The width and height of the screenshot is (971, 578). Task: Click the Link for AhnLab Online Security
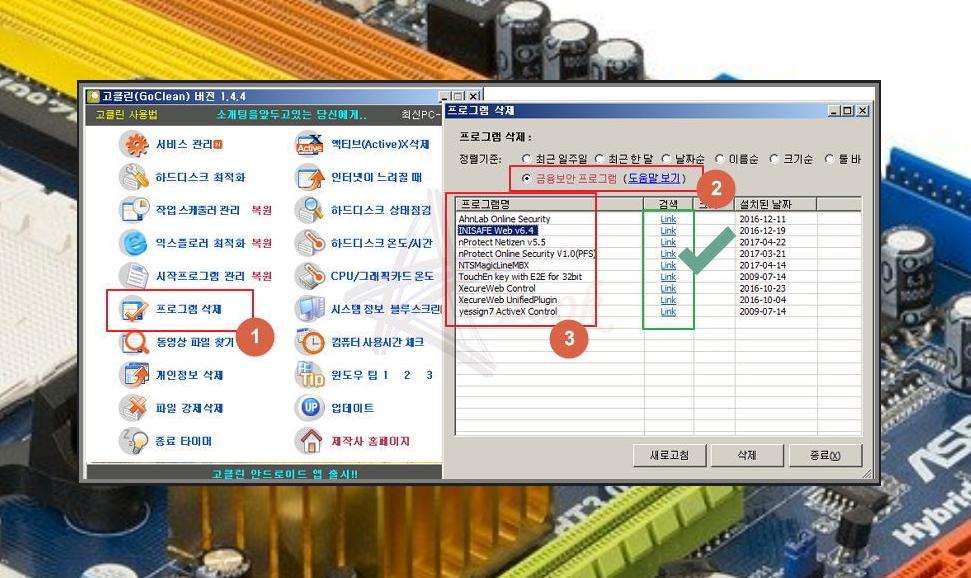668,219
